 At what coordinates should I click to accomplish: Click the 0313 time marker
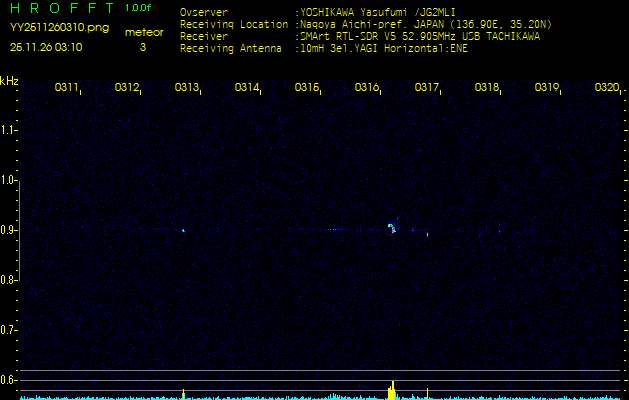pyautogui.click(x=186, y=87)
